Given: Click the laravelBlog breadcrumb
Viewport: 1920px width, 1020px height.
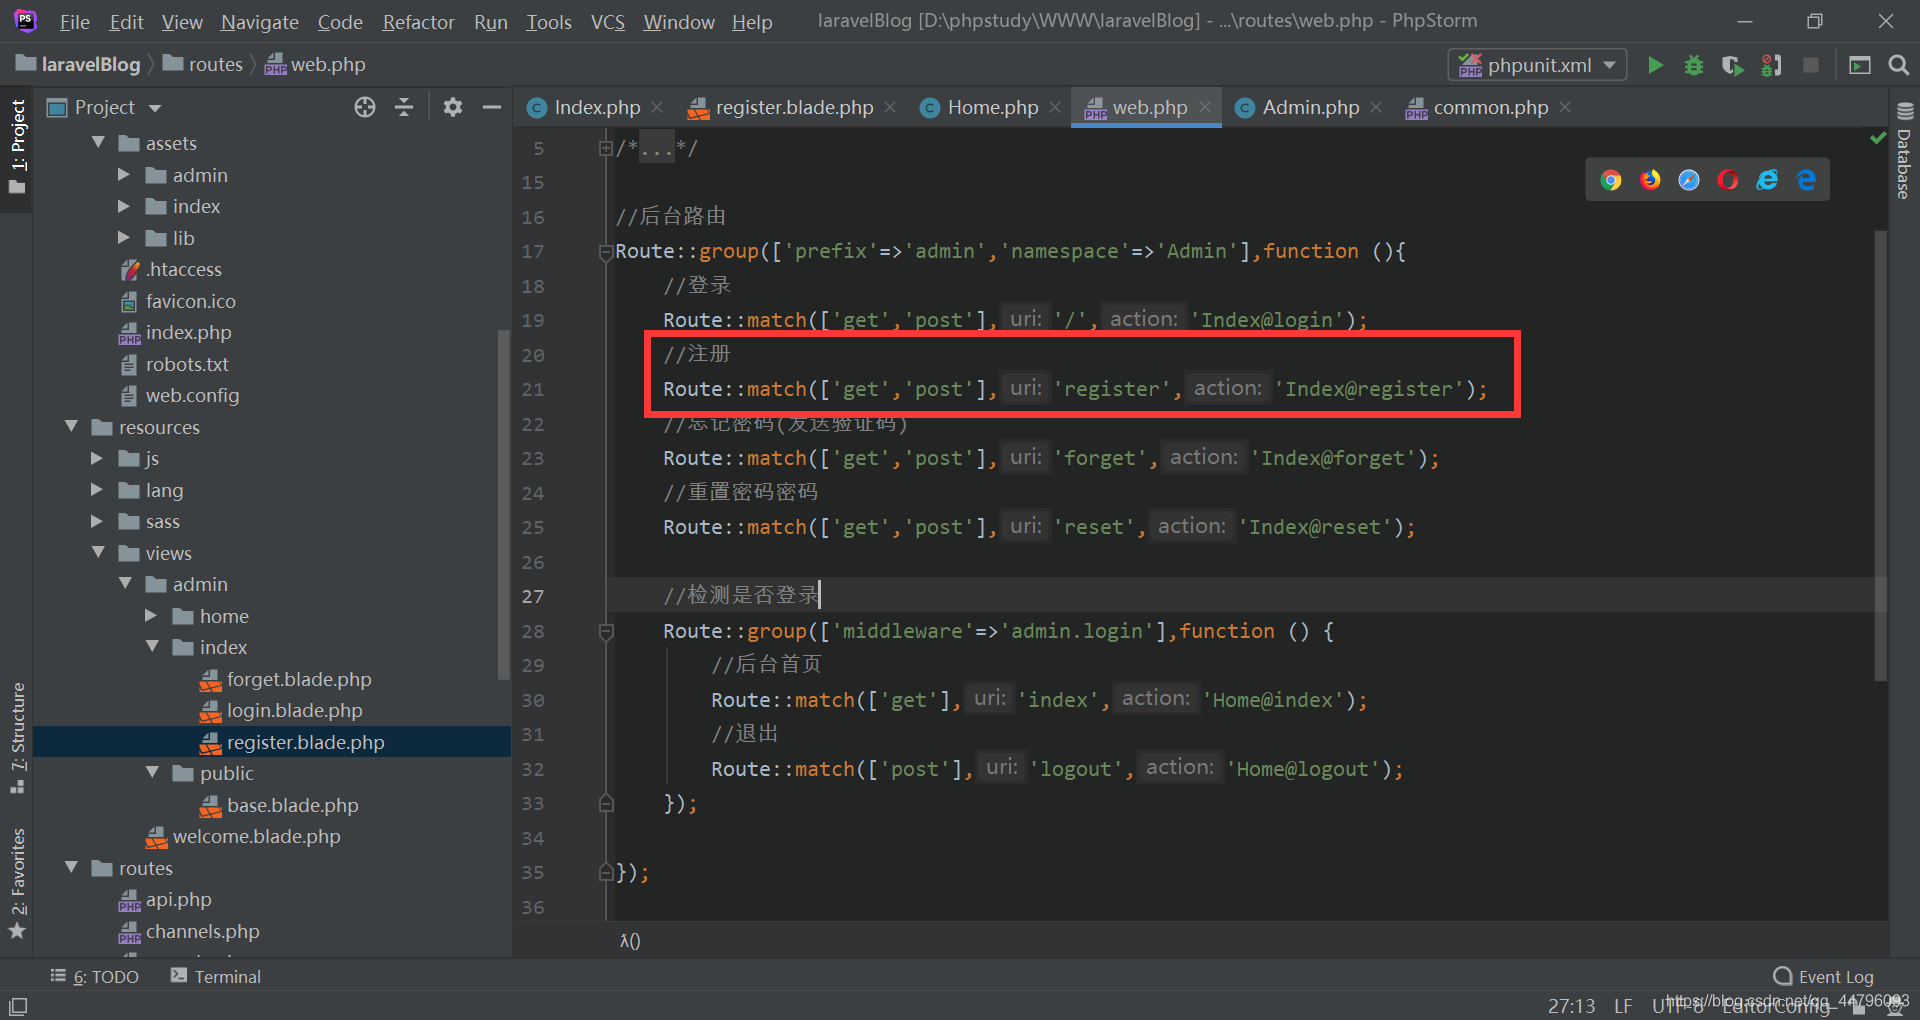Looking at the screenshot, I should [79, 65].
